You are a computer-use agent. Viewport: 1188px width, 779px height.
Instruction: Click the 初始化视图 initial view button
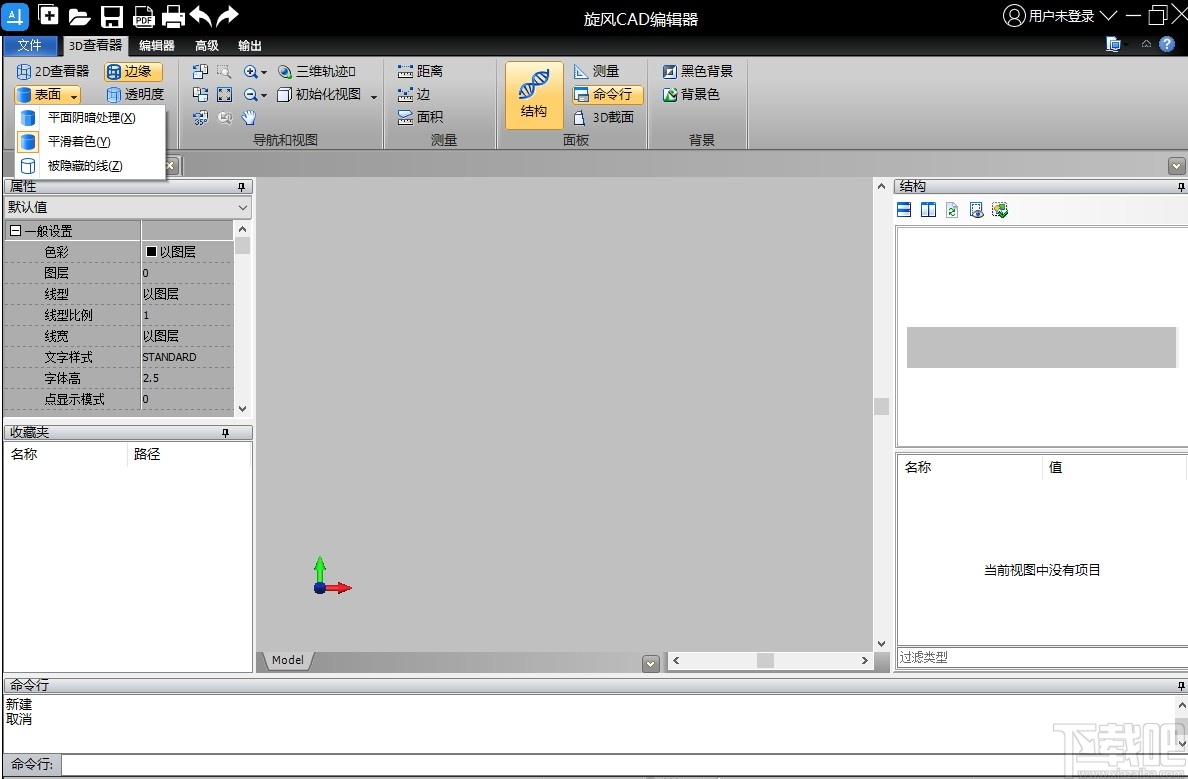point(318,95)
